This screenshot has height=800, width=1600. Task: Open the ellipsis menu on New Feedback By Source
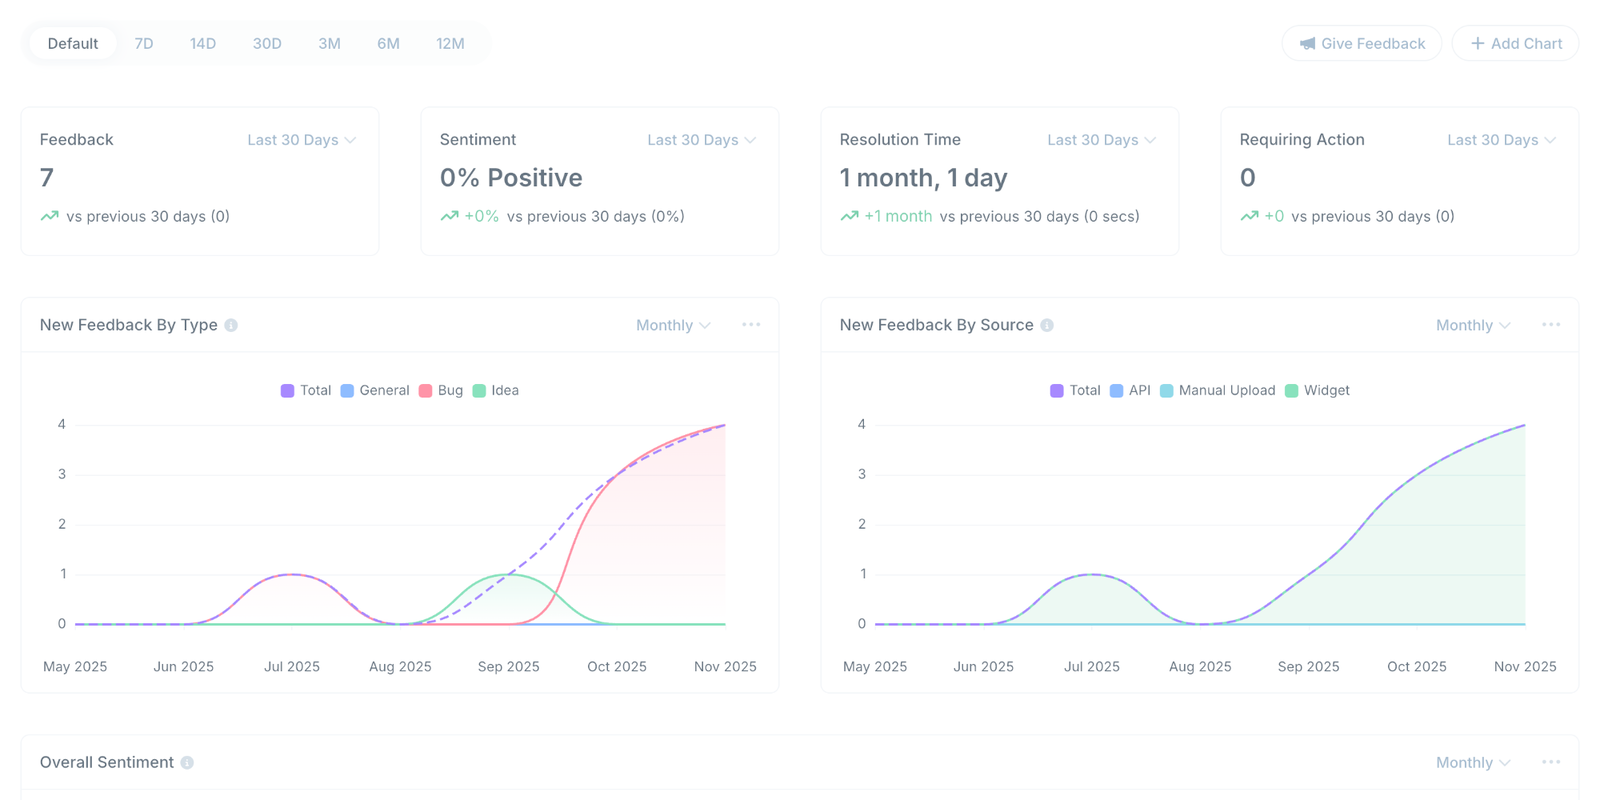point(1551,324)
